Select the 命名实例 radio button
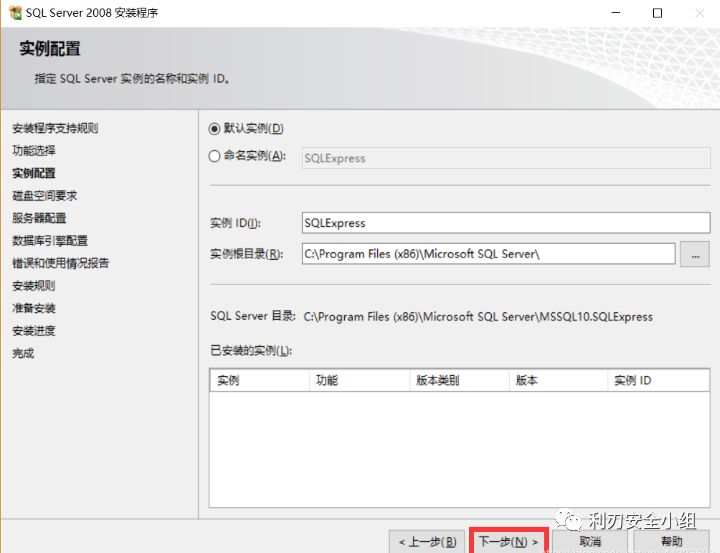 pos(215,156)
